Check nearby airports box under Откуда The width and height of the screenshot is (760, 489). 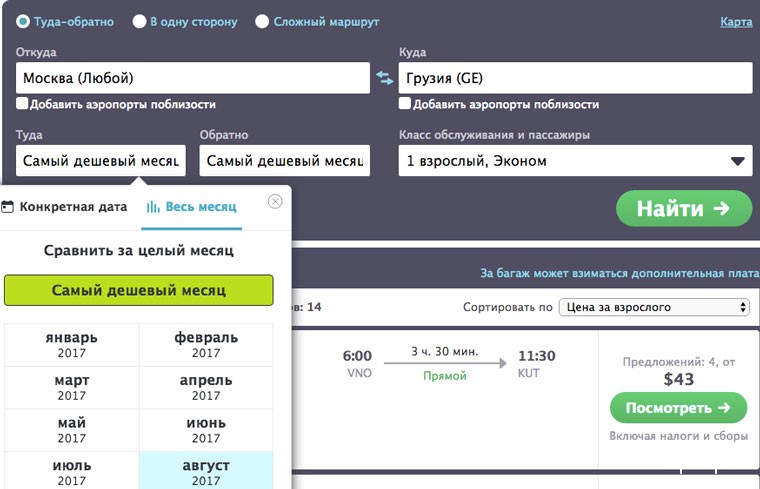pyautogui.click(x=22, y=103)
